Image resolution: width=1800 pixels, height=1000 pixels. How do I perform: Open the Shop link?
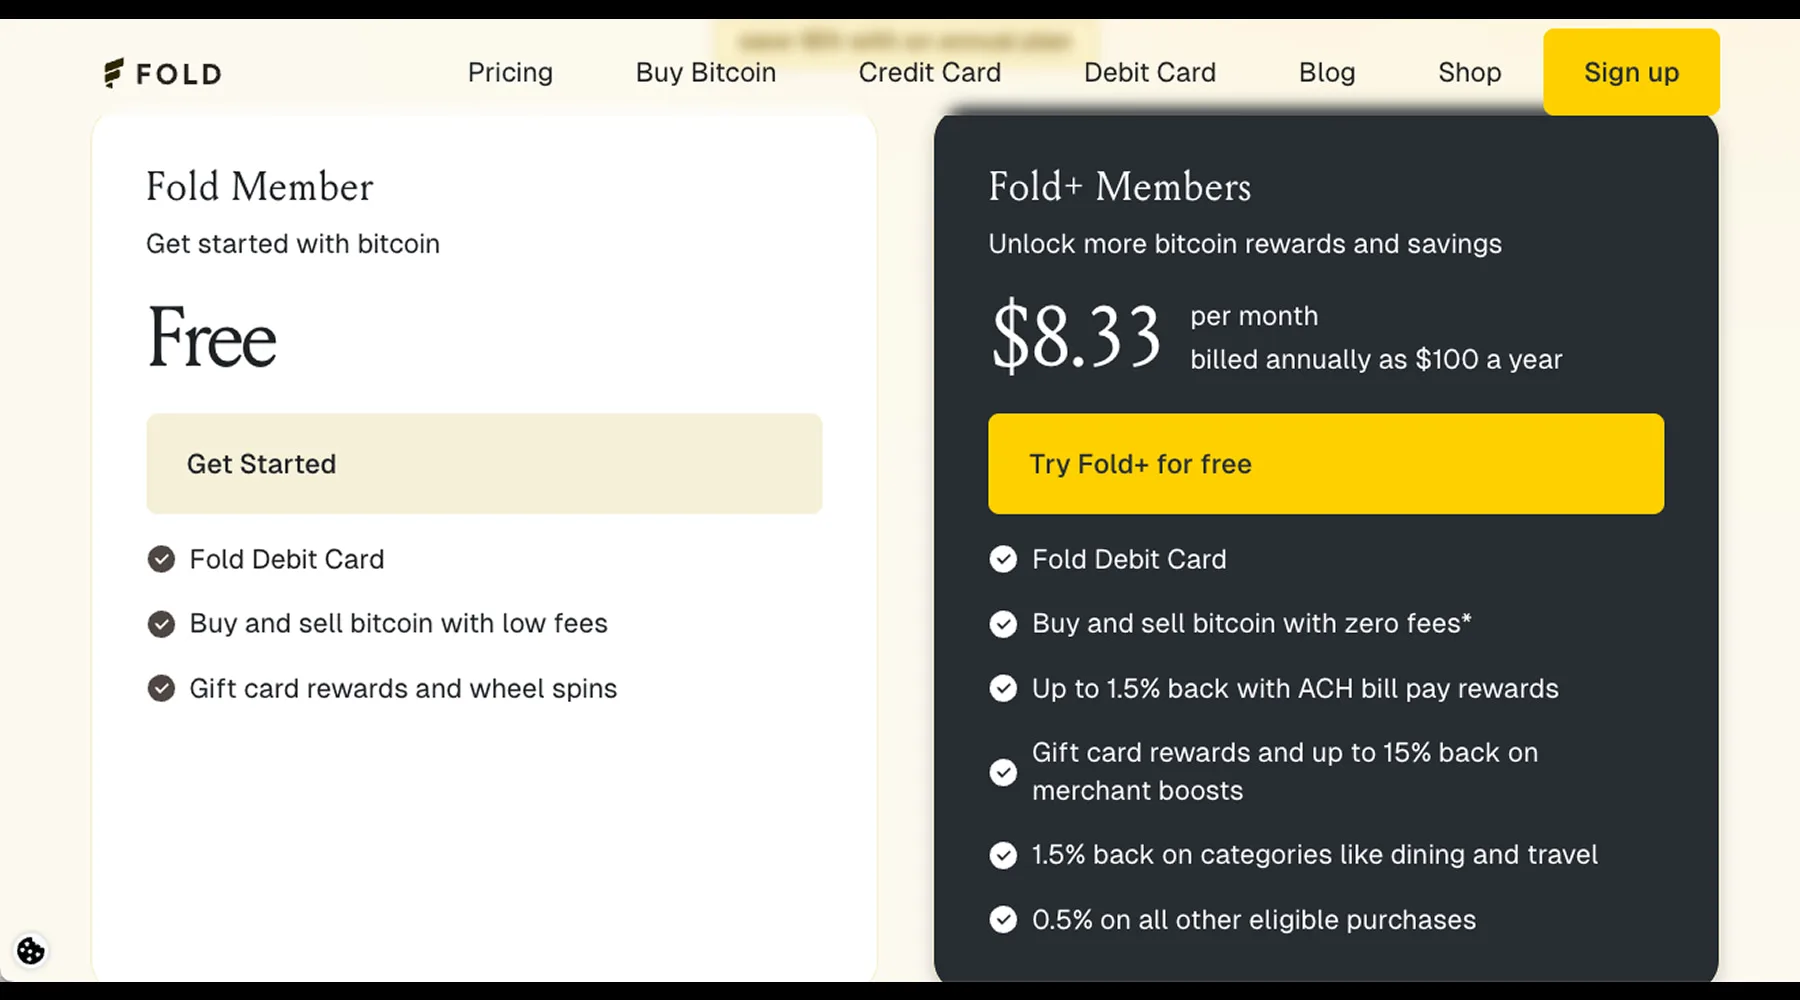pyautogui.click(x=1470, y=73)
